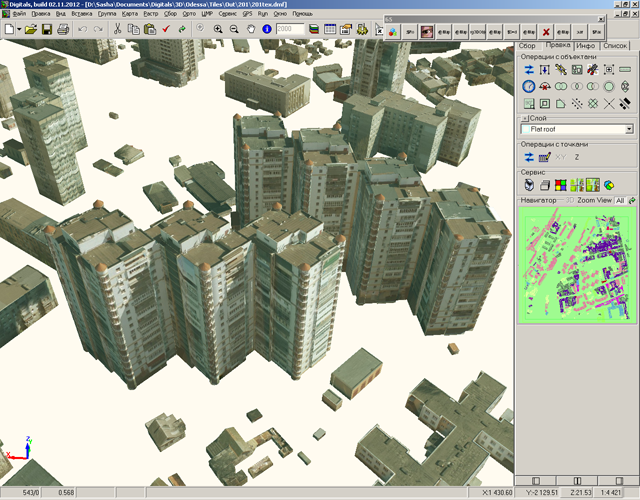This screenshot has height=500, width=640.
Task: Save the map with the floppy disk icon
Action: click(x=47, y=30)
